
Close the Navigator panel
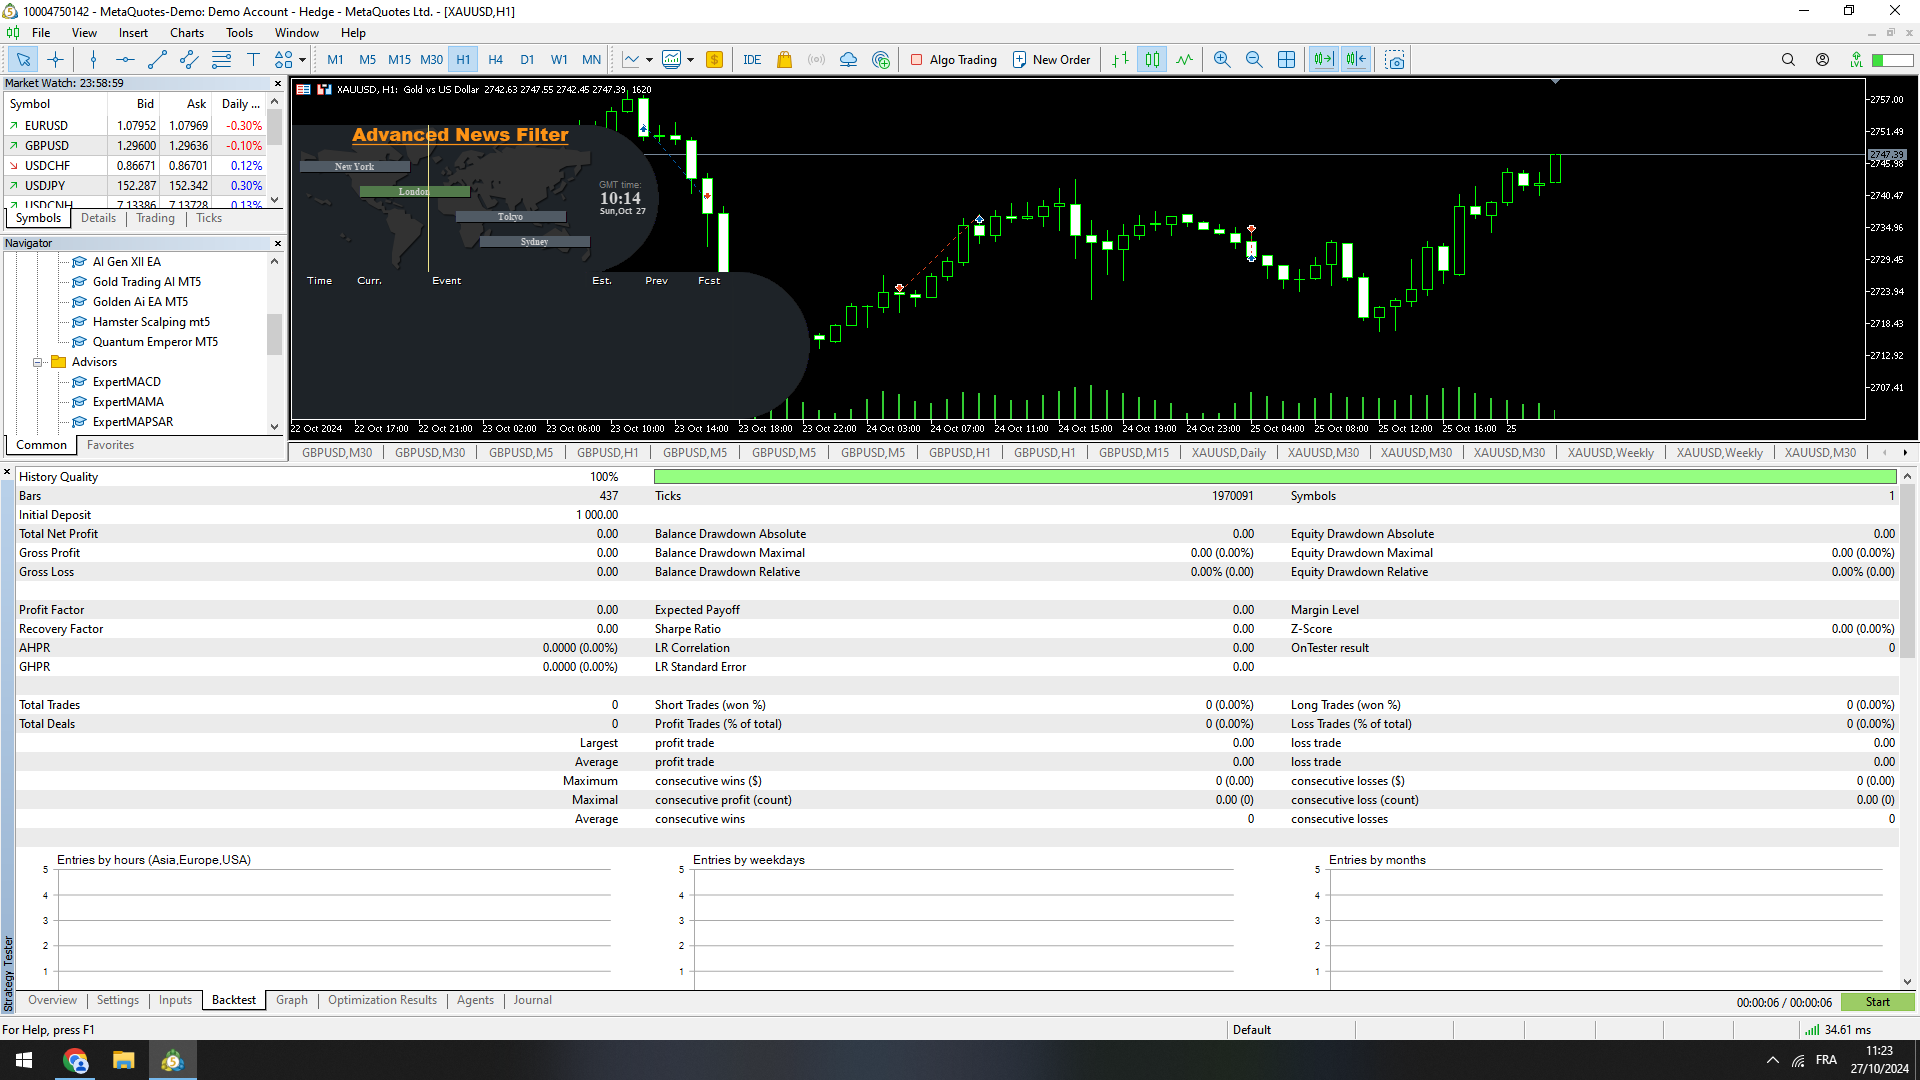pyautogui.click(x=278, y=244)
